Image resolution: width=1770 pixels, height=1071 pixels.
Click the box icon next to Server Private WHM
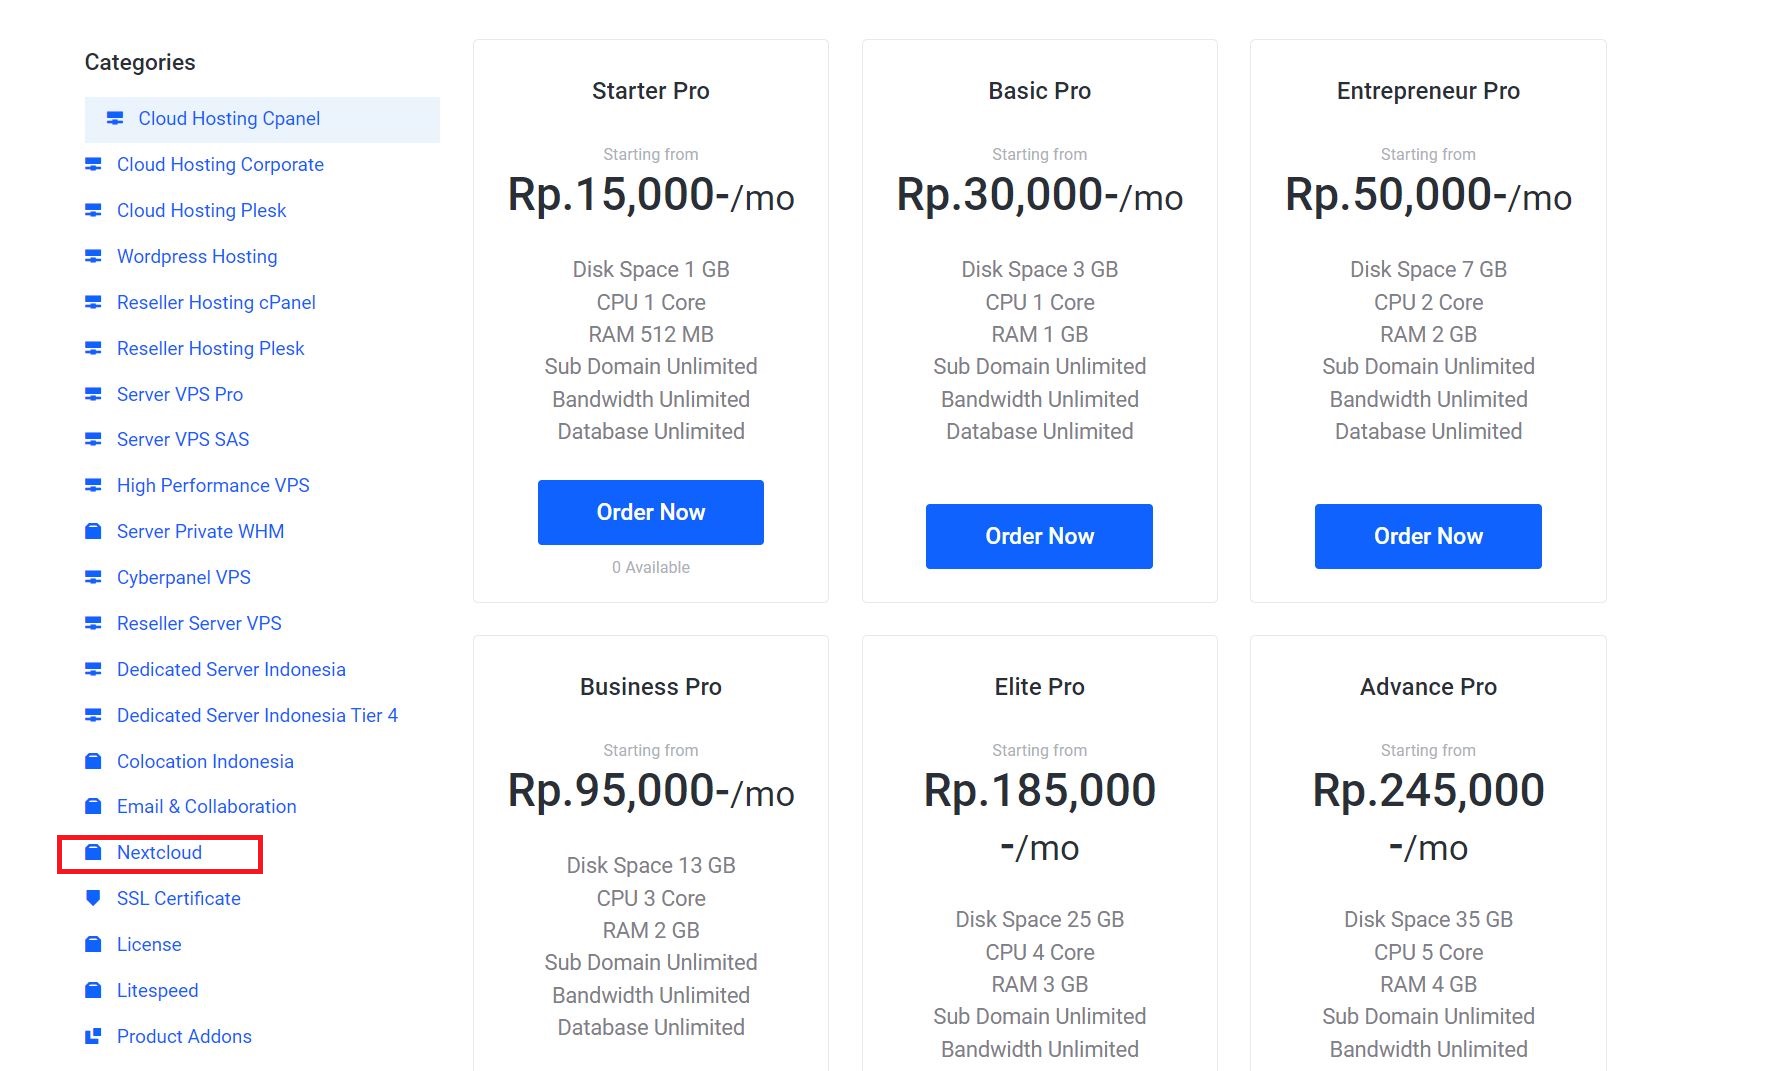[93, 531]
